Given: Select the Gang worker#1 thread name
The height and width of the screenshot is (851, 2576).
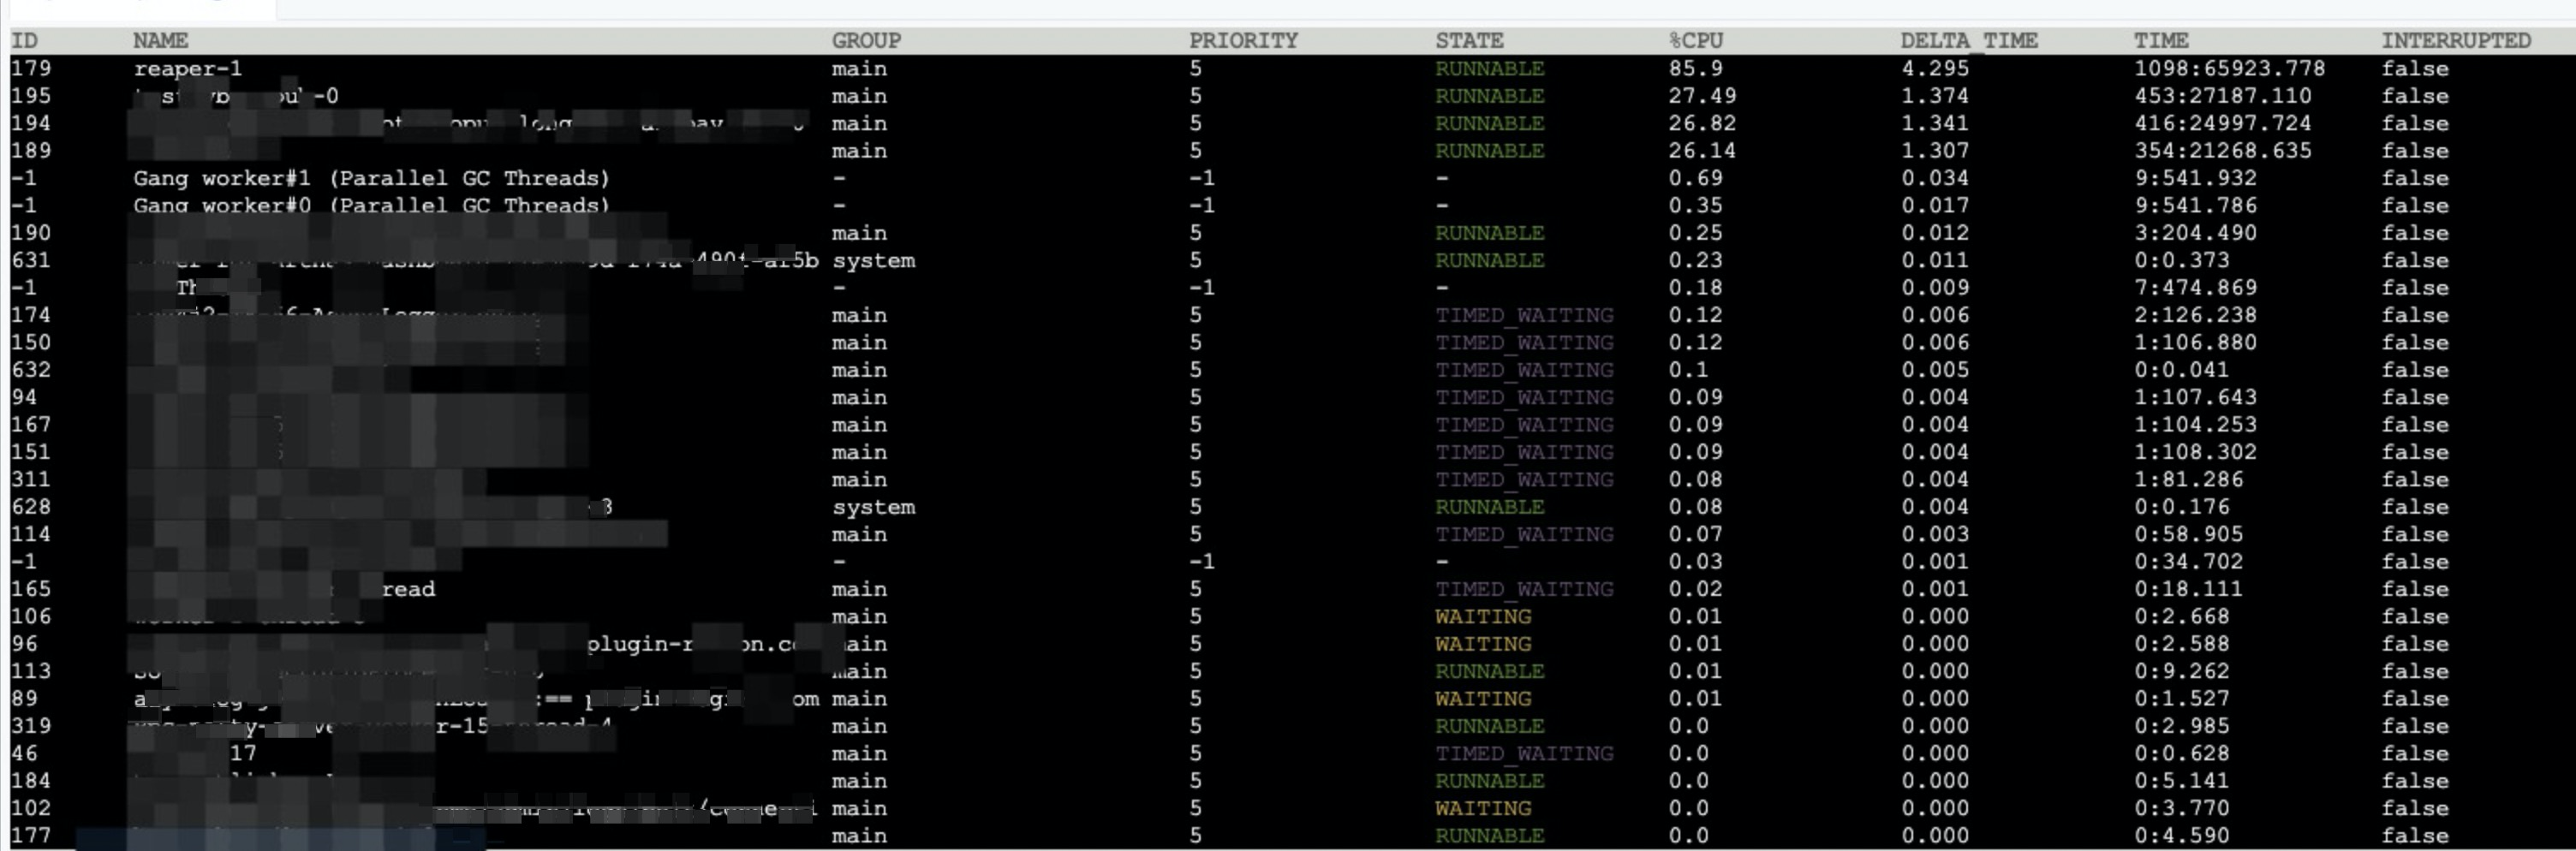Looking at the screenshot, I should coord(372,178).
